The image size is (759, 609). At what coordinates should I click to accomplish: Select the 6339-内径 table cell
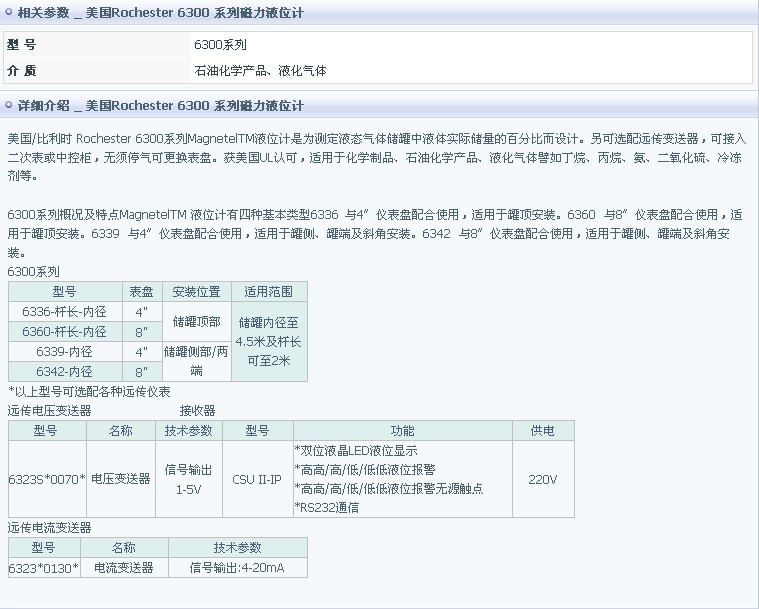[x=65, y=351]
